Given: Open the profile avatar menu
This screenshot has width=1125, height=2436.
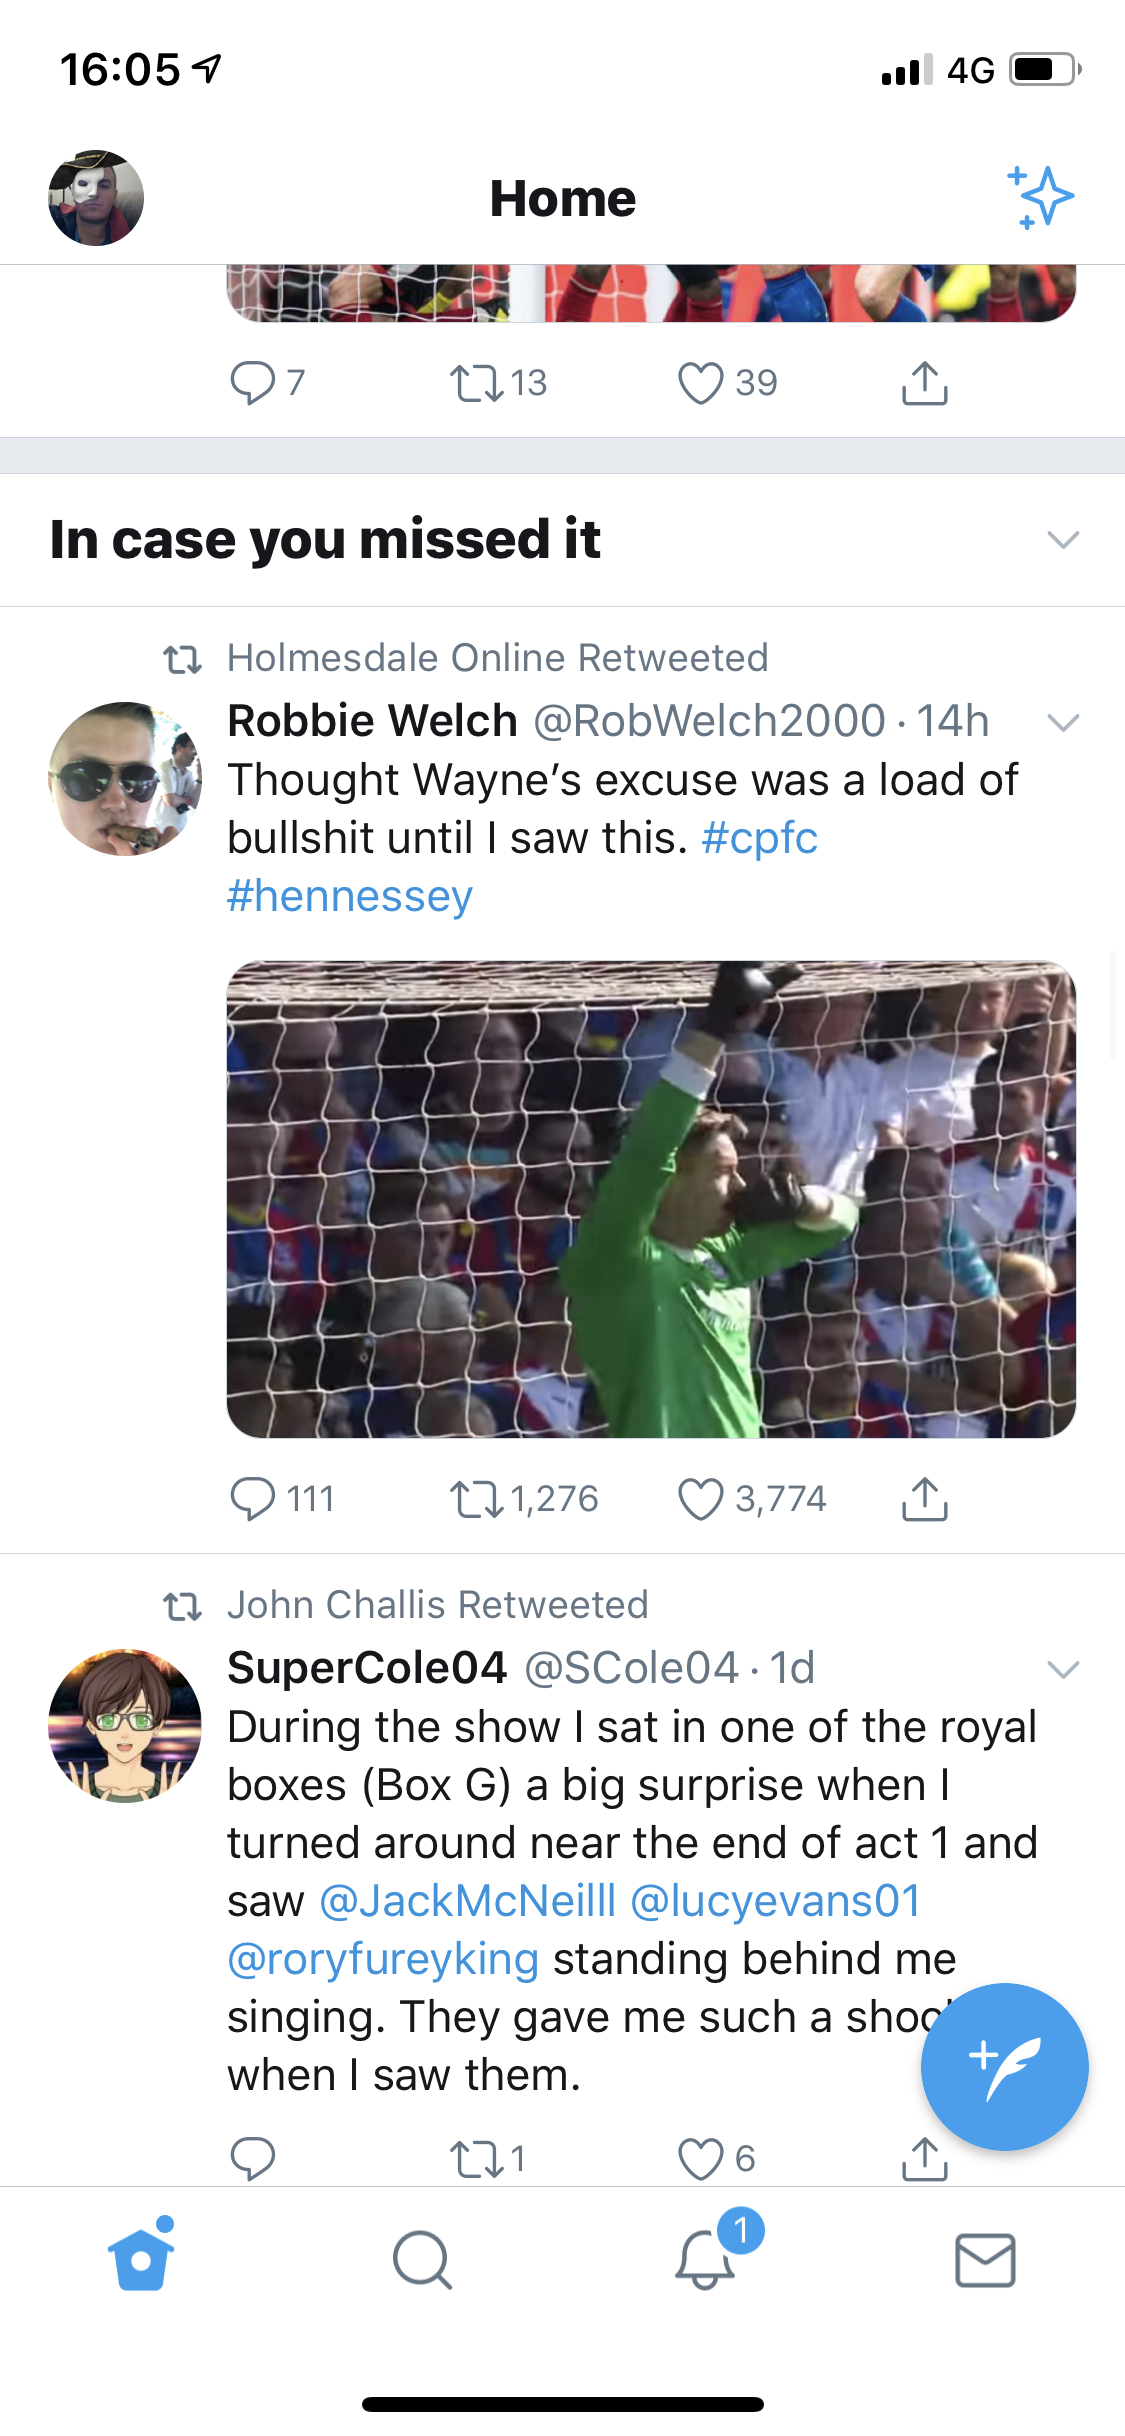Looking at the screenshot, I should pyautogui.click(x=96, y=198).
